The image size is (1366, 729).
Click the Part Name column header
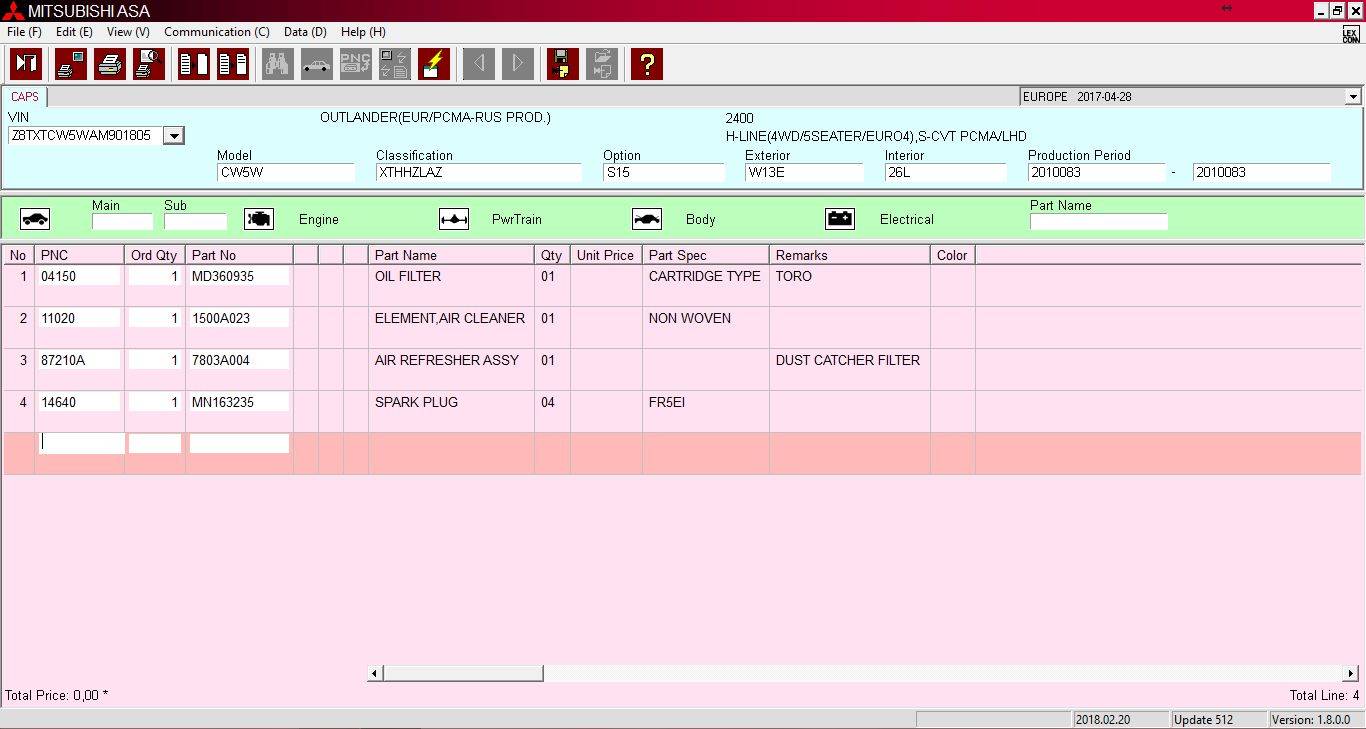click(x=451, y=255)
